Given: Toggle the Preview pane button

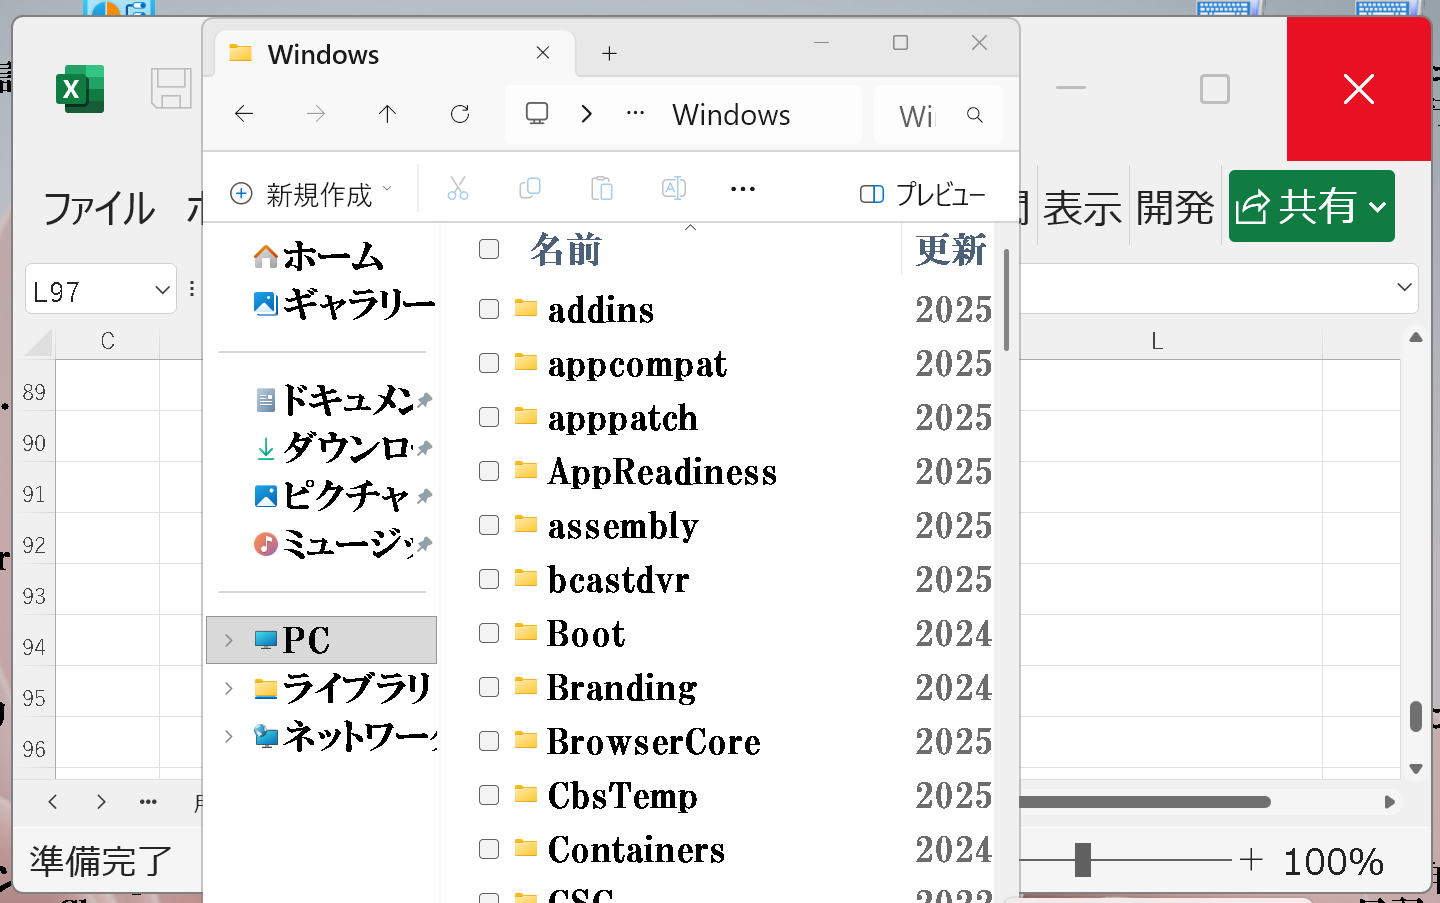Looking at the screenshot, I should tap(922, 194).
